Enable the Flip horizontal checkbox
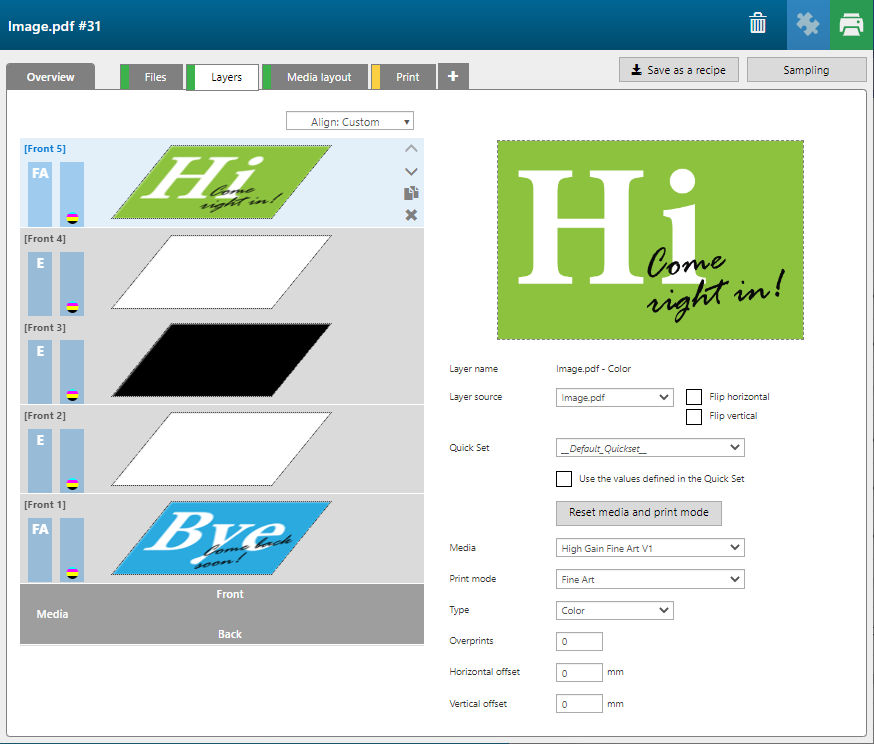The width and height of the screenshot is (874, 744). coord(694,397)
